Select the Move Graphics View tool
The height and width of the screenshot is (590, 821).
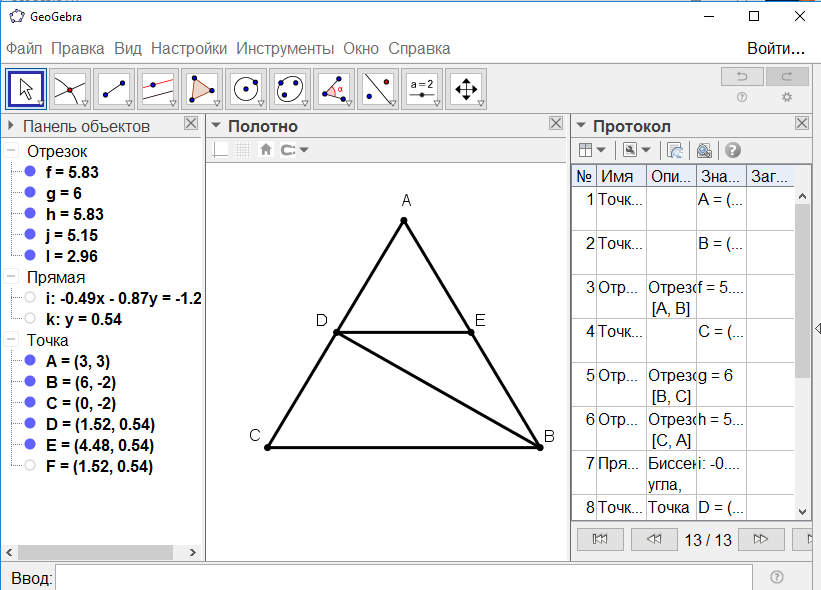point(466,89)
